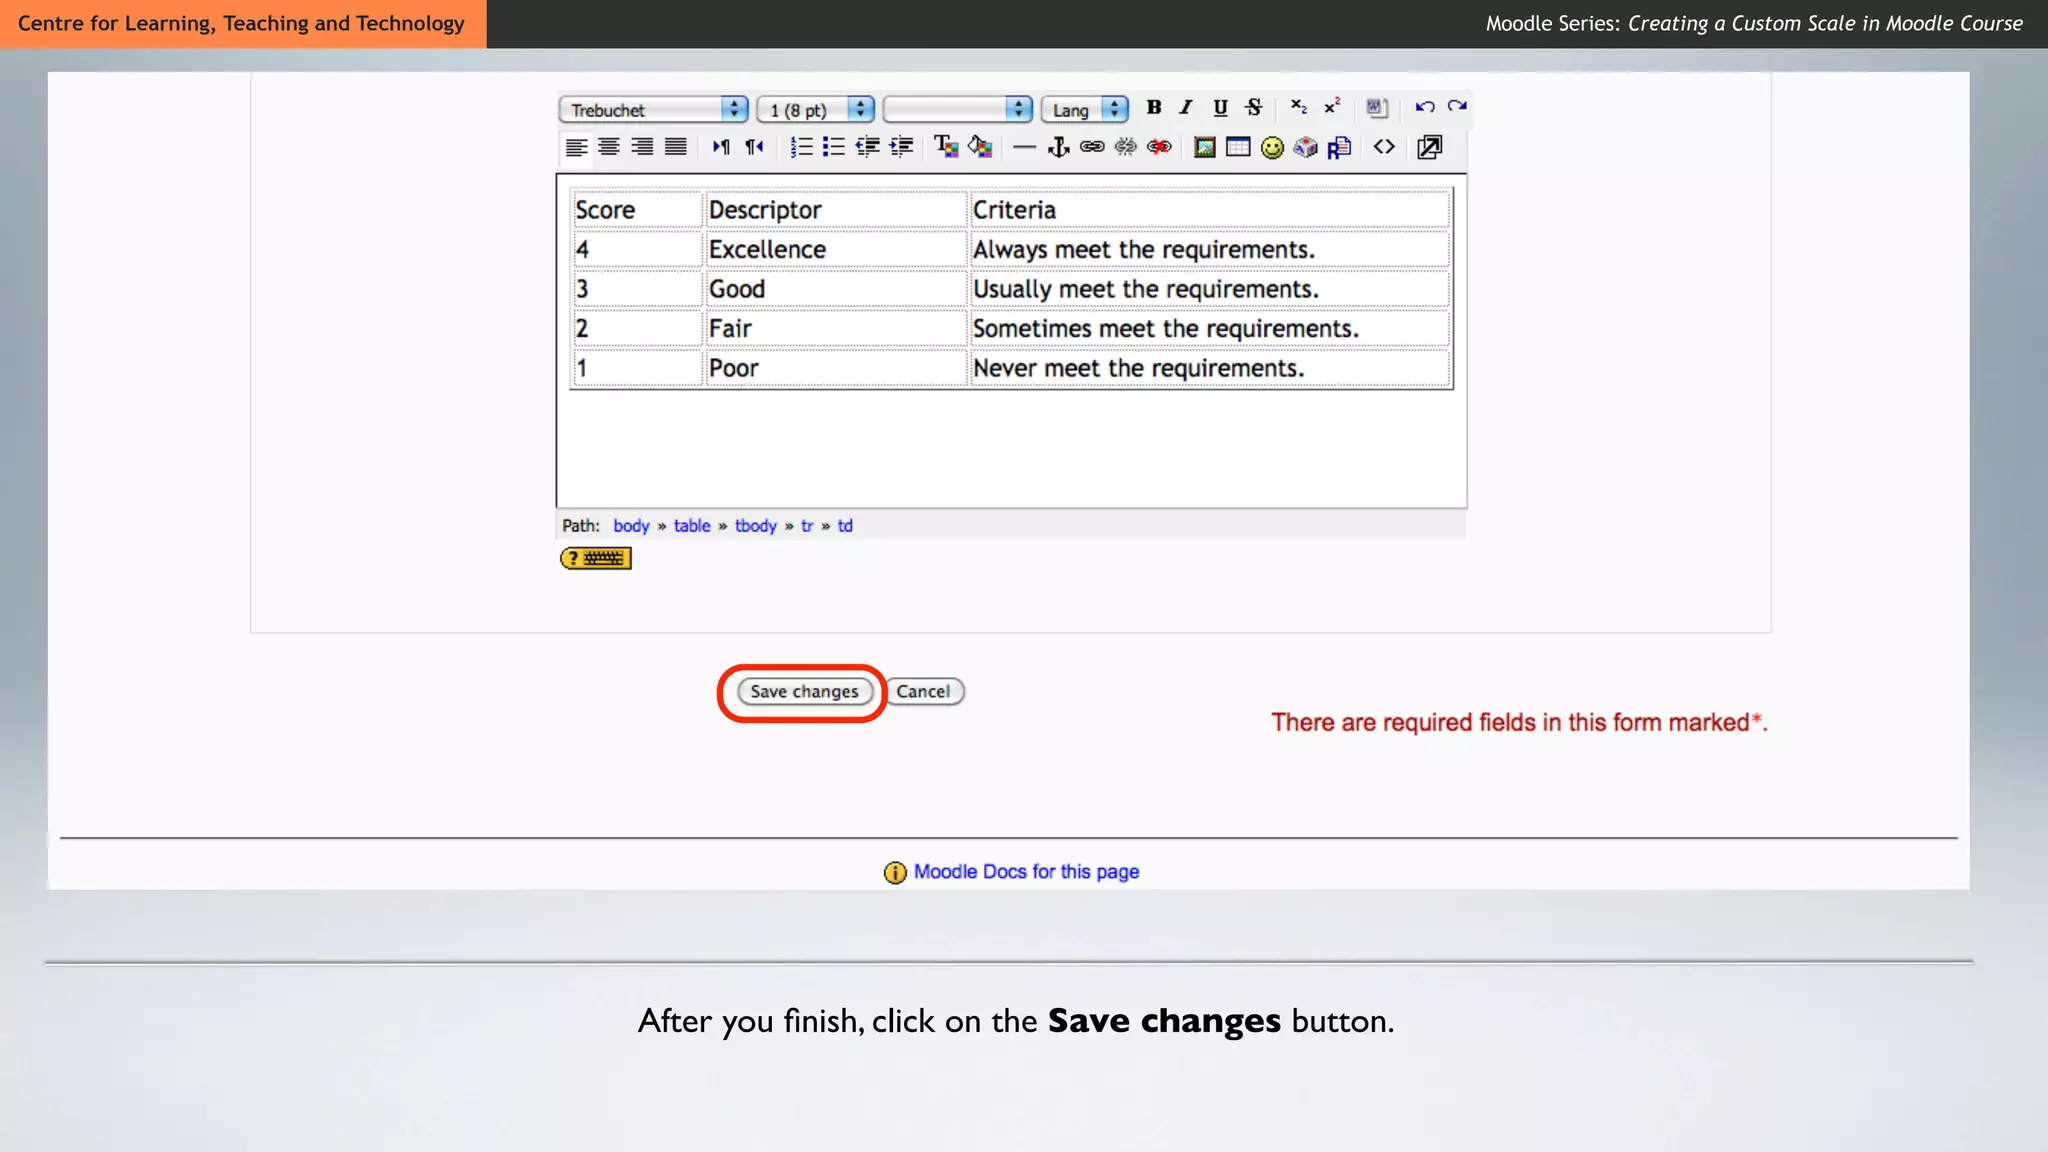Image resolution: width=2048 pixels, height=1152 pixels.
Task: Open the empty heading style dropdown
Action: [x=958, y=109]
